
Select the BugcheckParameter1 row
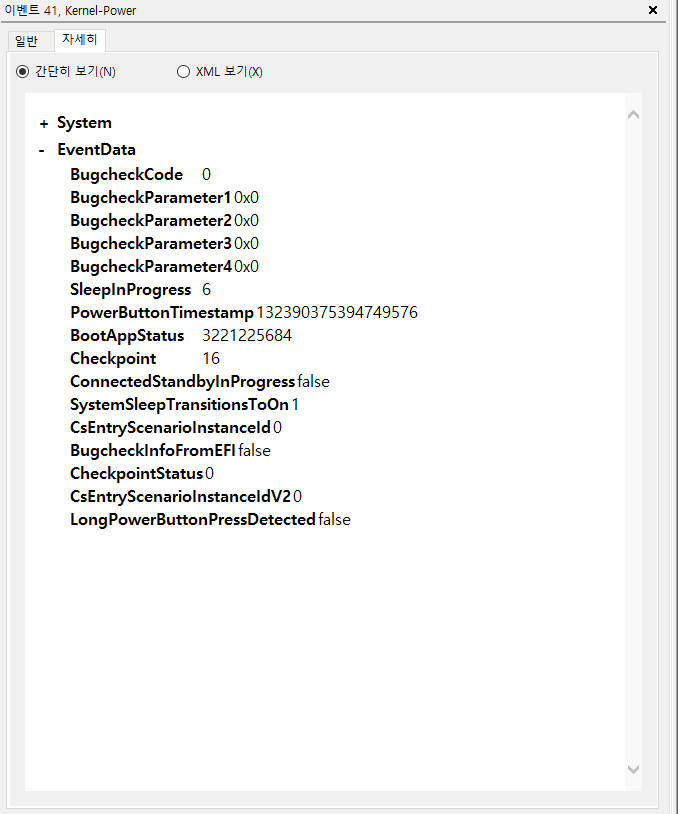tap(150, 197)
